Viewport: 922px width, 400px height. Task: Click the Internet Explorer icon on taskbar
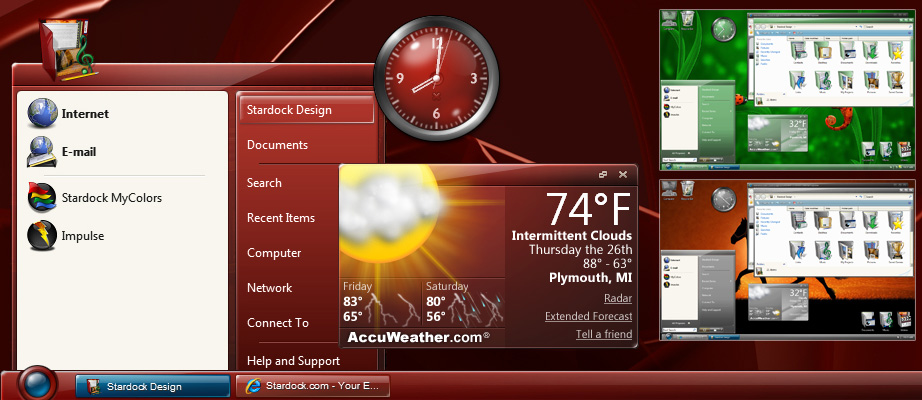253,386
